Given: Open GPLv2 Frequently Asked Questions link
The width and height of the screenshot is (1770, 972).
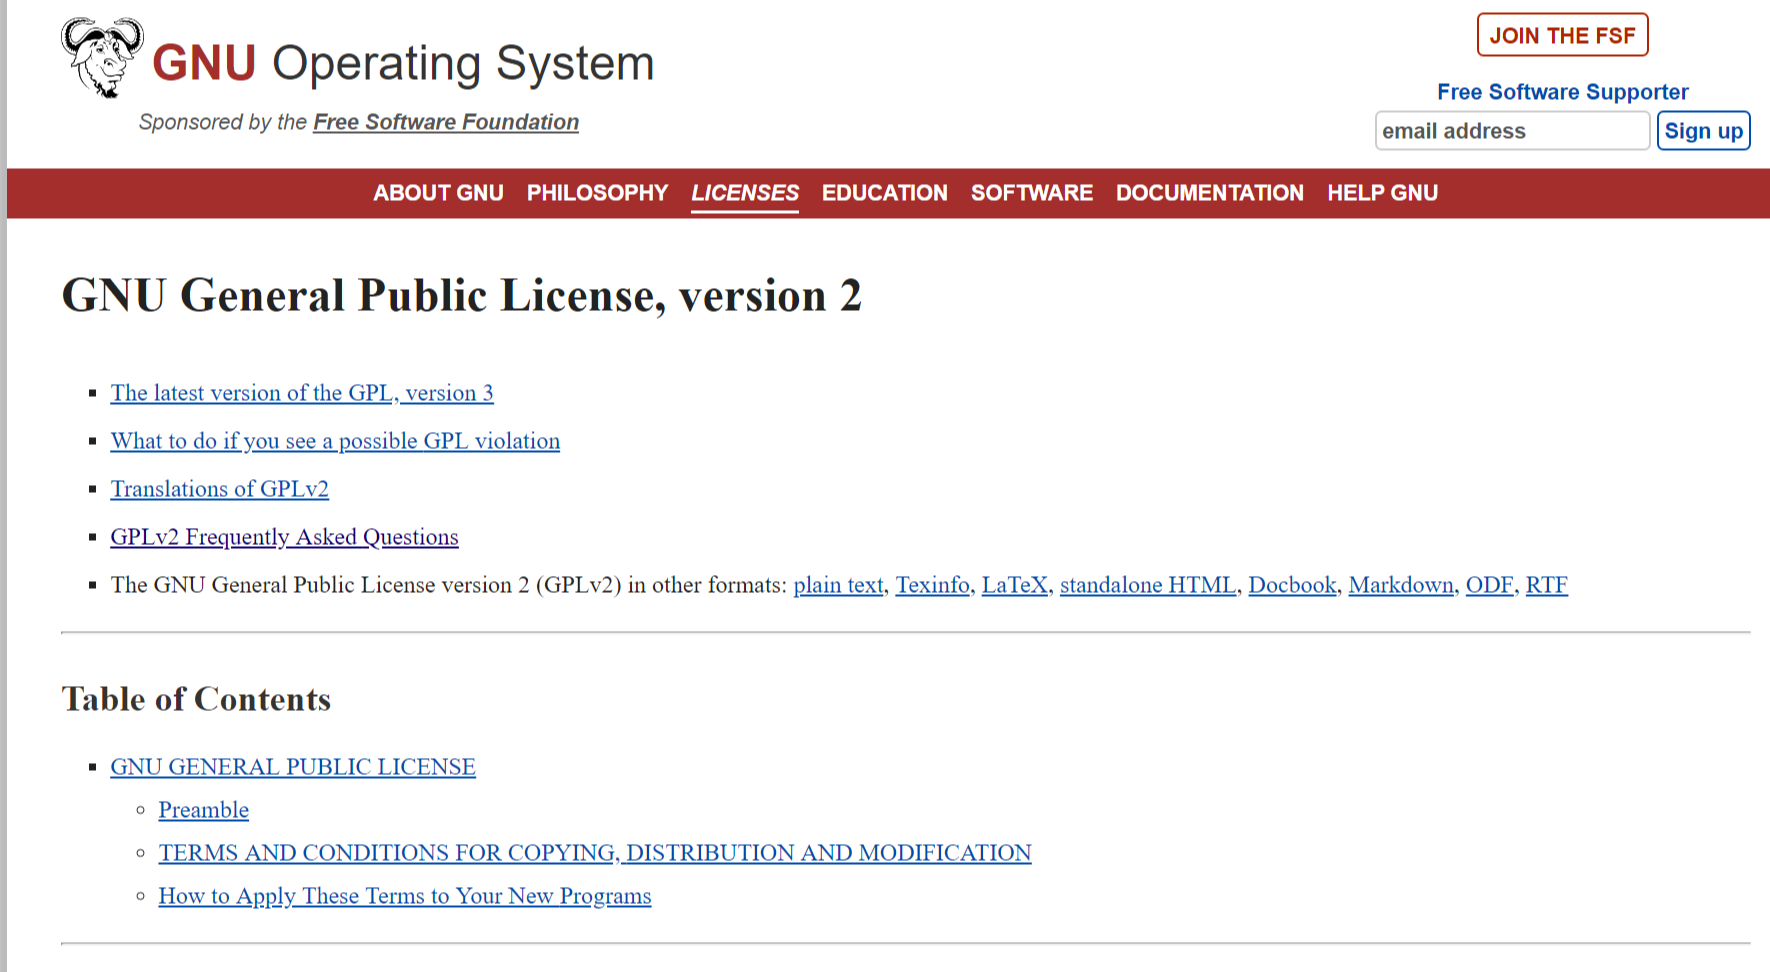Looking at the screenshot, I should tap(284, 537).
